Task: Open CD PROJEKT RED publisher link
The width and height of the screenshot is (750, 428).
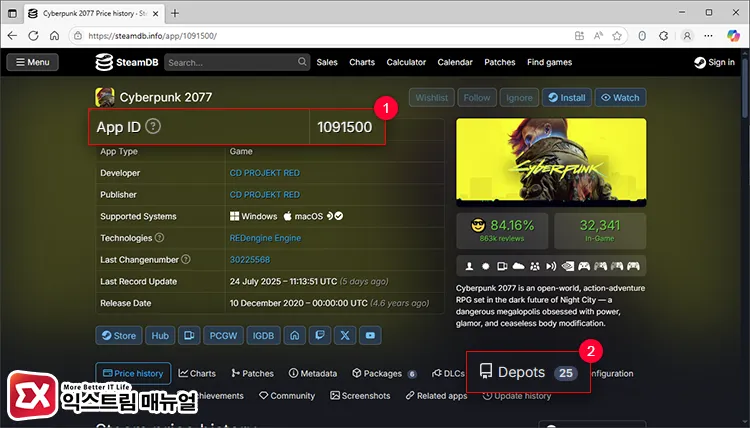Action: (265, 195)
